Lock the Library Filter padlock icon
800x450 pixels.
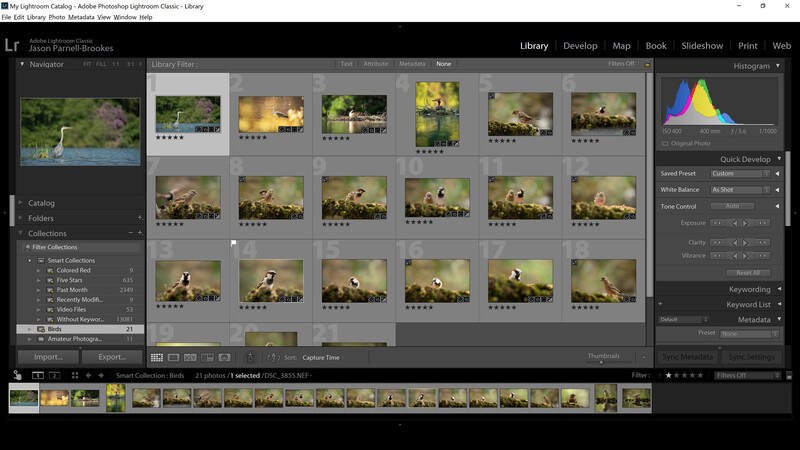tap(647, 64)
